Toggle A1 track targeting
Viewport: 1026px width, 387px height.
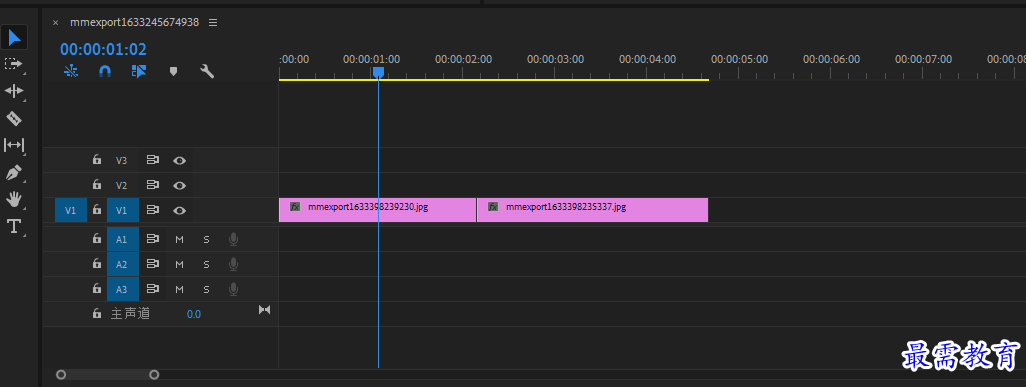[122, 239]
